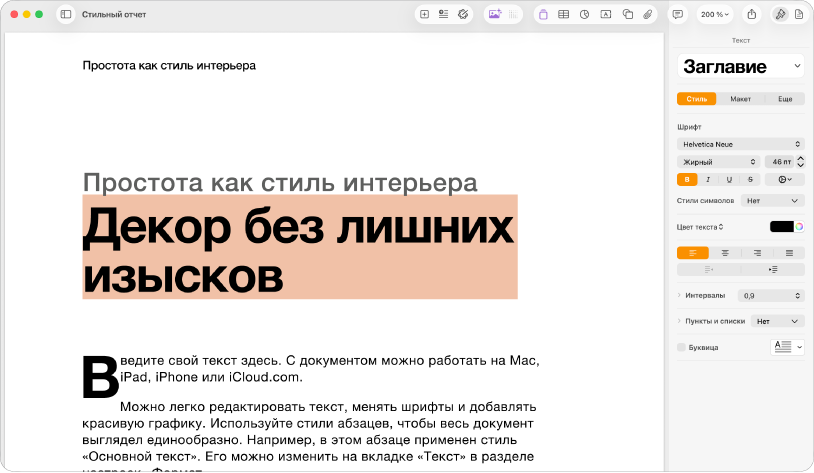Click the gray subtitle Простота как стиль интерьера

tap(280, 183)
